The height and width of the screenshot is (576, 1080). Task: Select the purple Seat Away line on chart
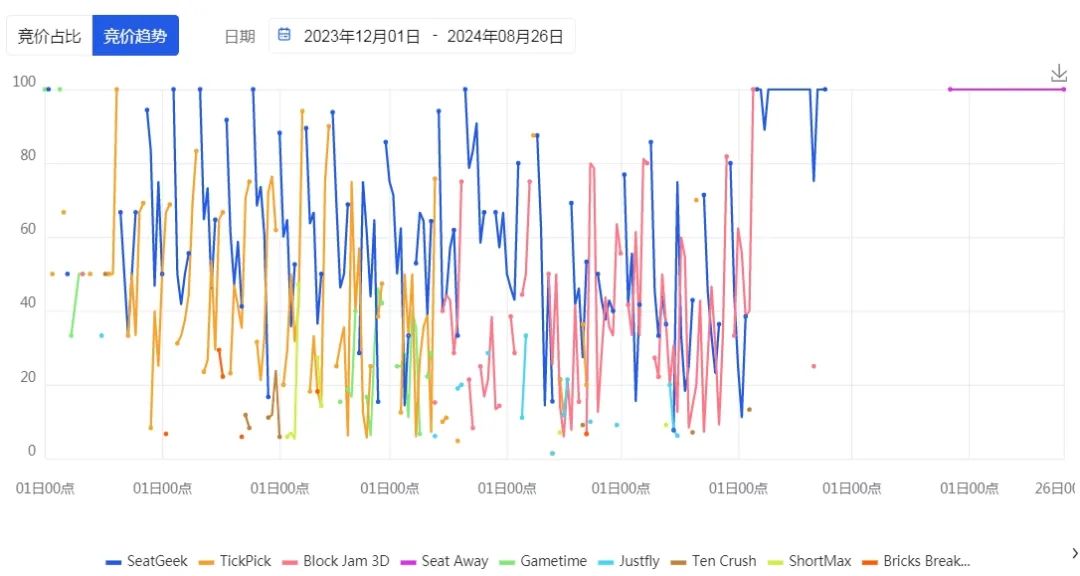pos(1007,89)
